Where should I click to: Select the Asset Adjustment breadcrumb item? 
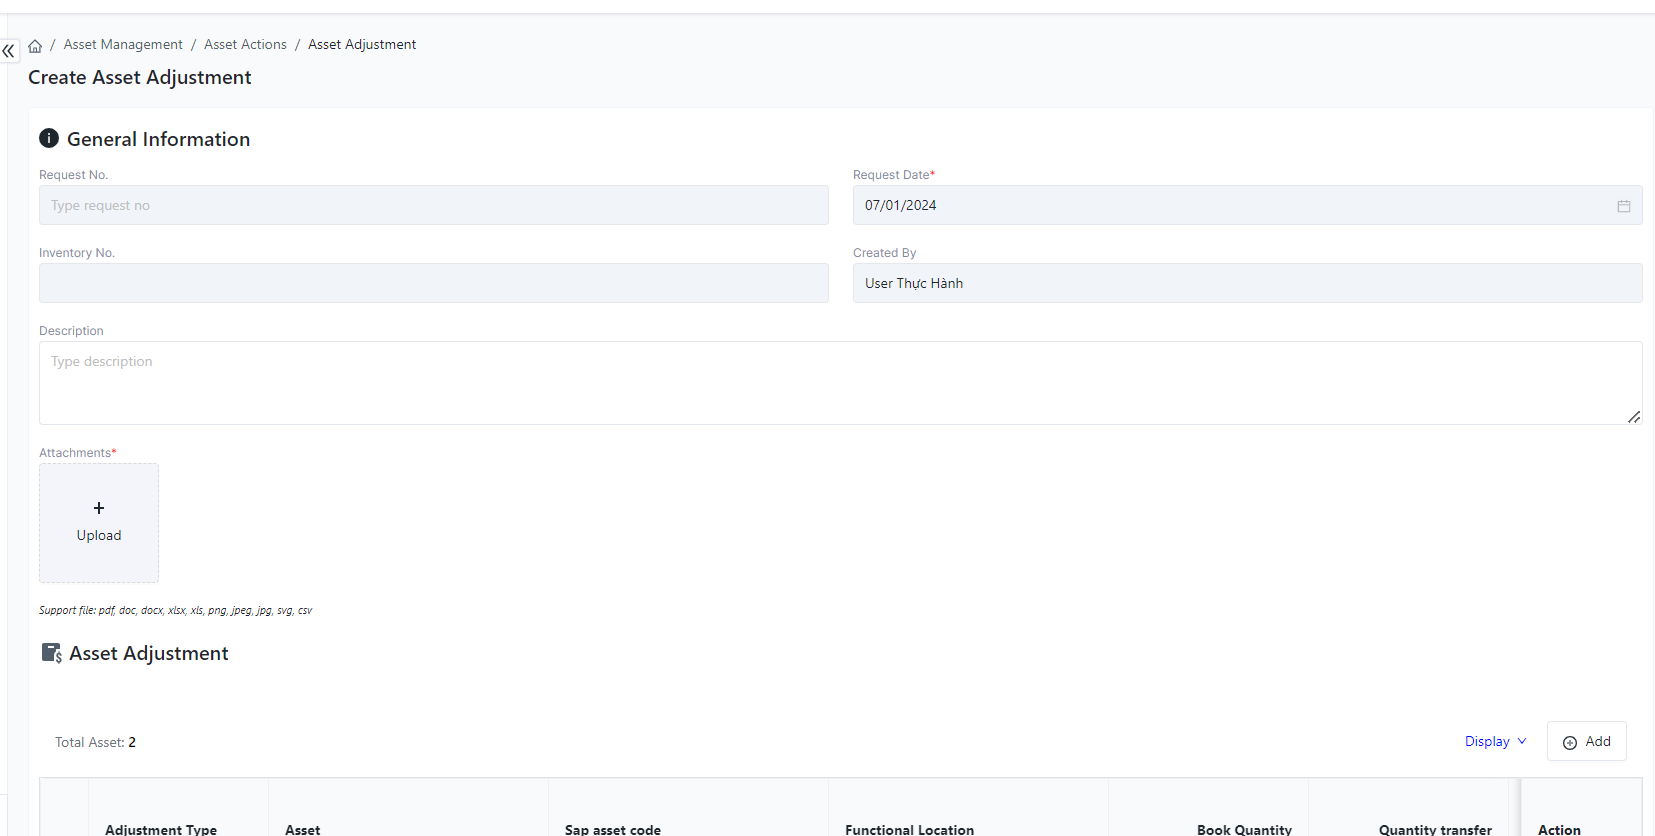tap(362, 45)
